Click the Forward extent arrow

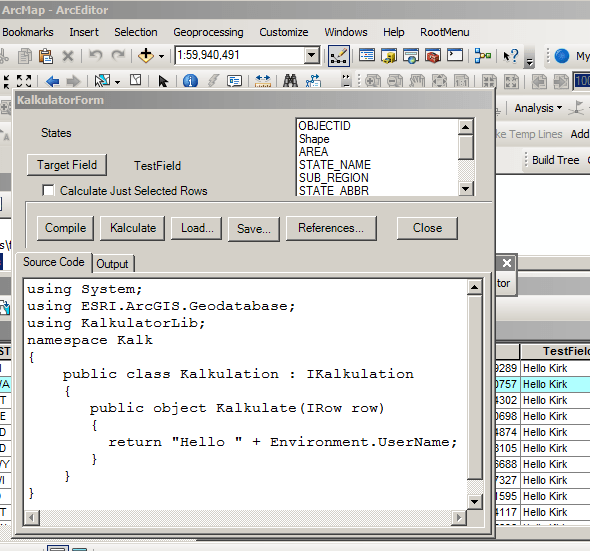coord(73,81)
